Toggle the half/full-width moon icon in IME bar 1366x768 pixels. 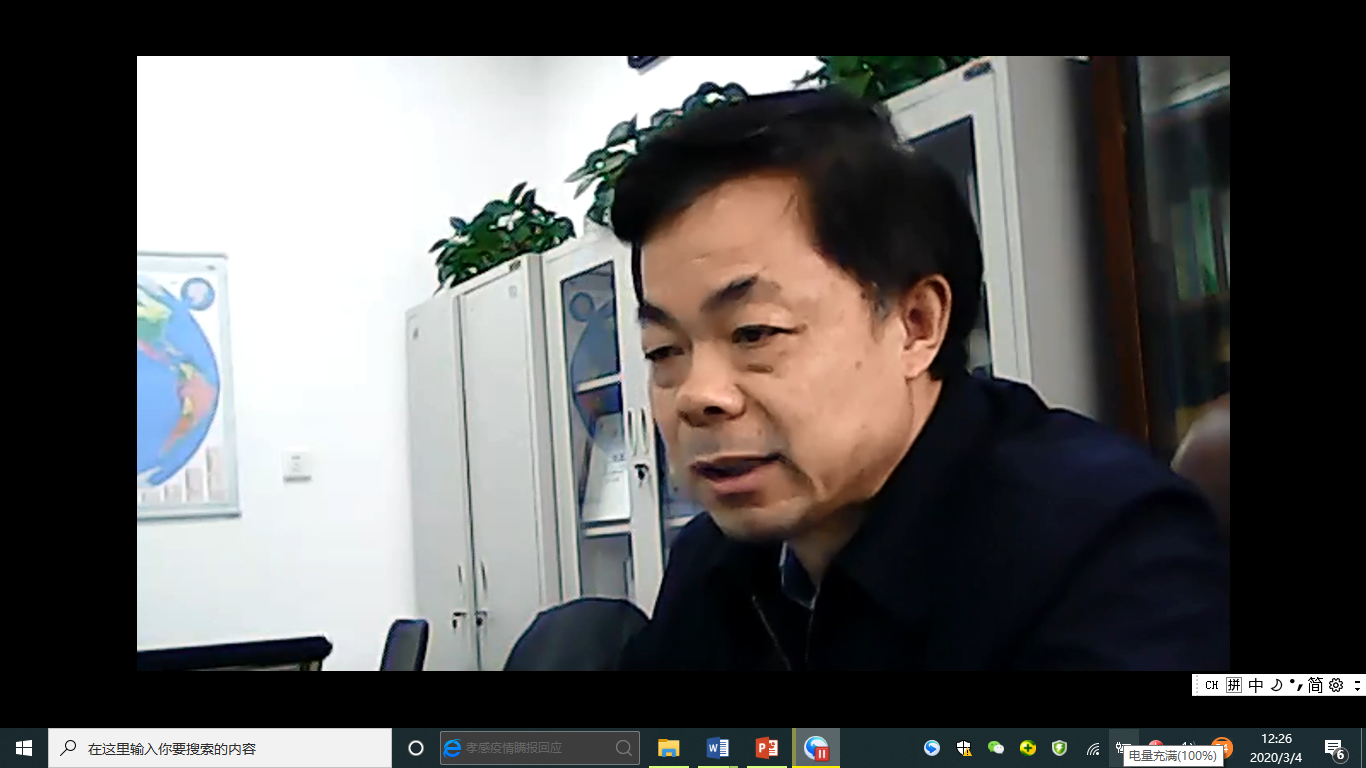coord(1276,685)
